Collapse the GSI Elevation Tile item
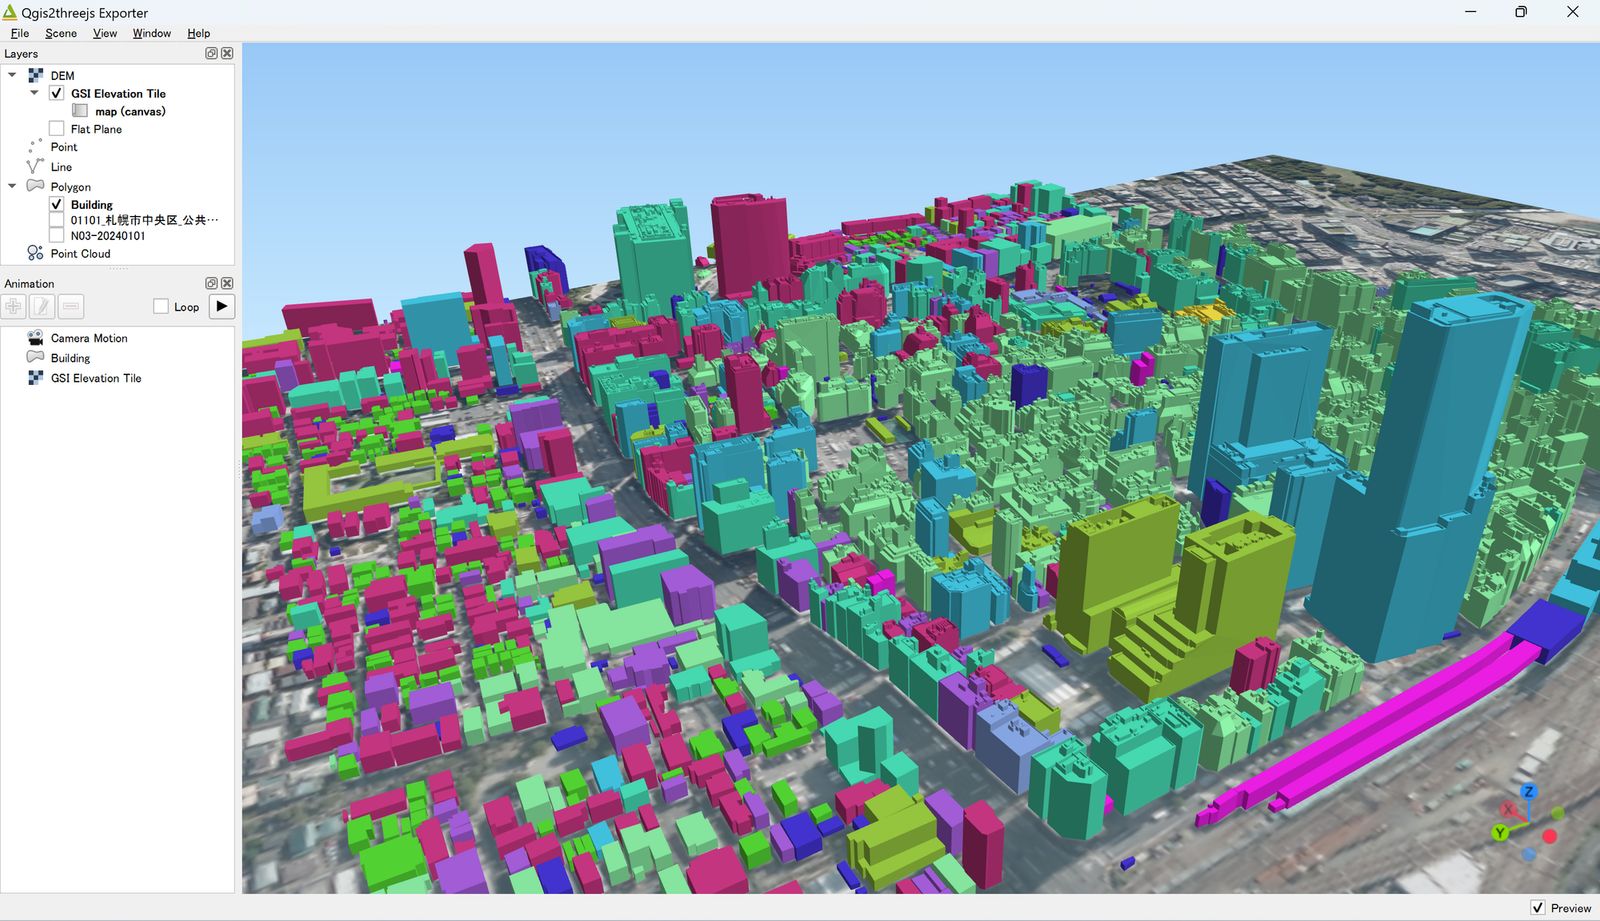The image size is (1600, 921). (34, 93)
